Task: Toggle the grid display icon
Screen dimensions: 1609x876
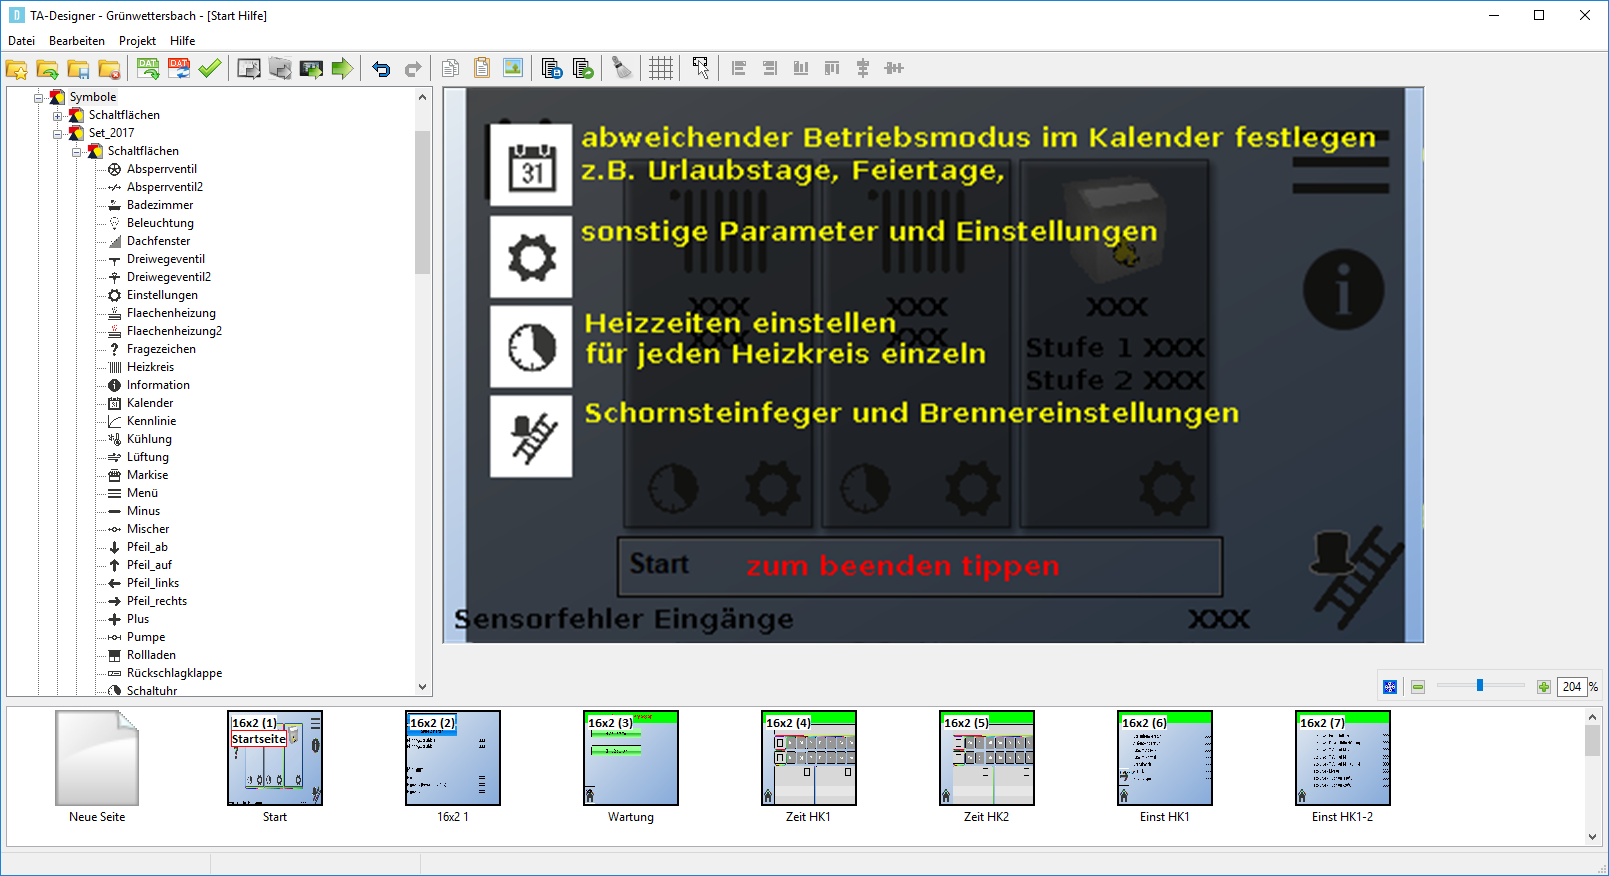Action: 661,69
